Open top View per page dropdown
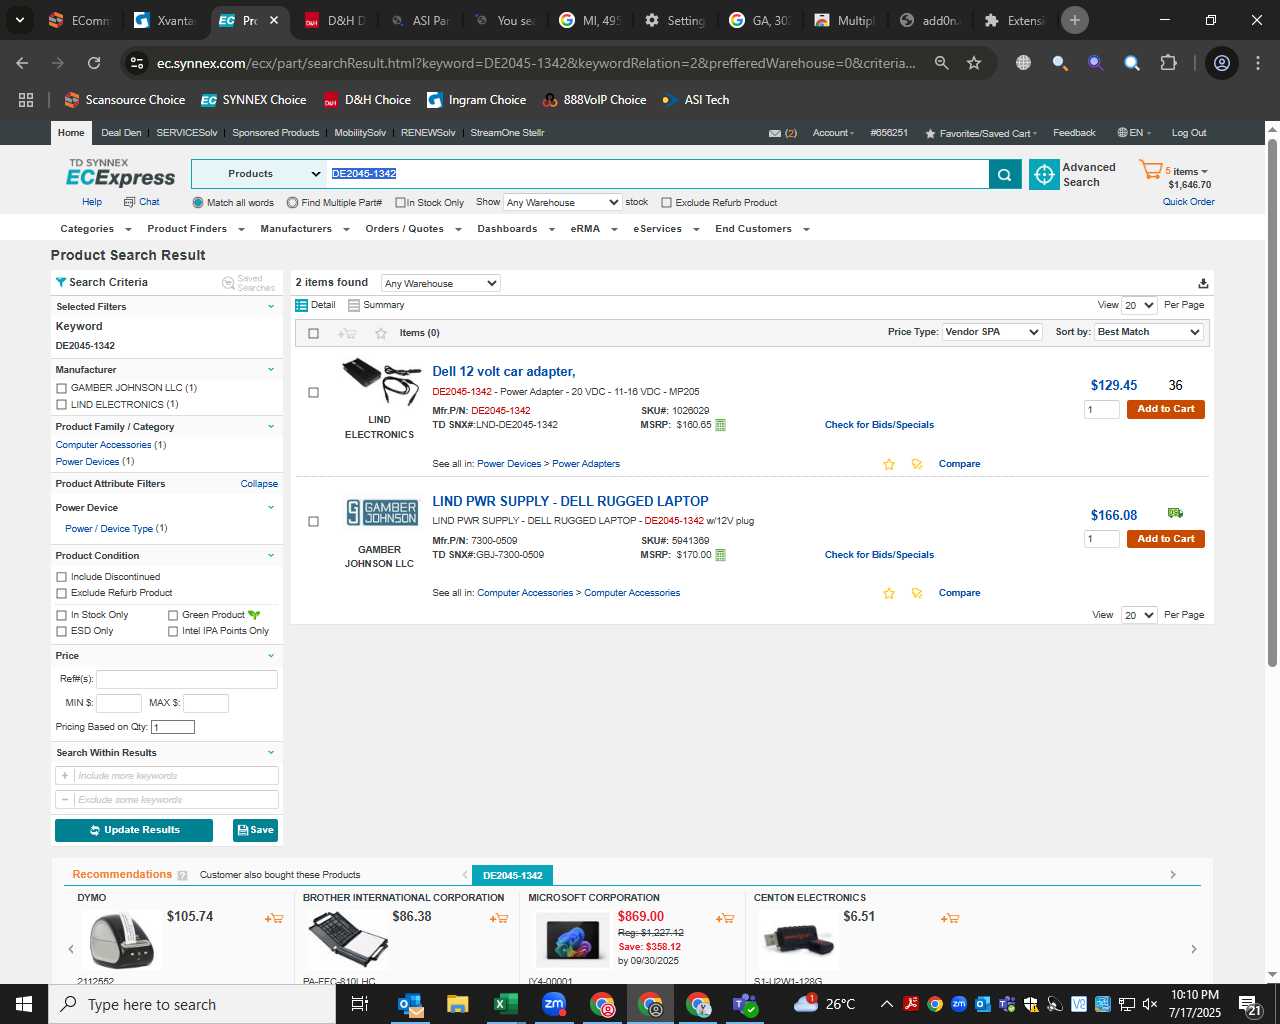This screenshot has width=1280, height=1024. [x=1139, y=305]
